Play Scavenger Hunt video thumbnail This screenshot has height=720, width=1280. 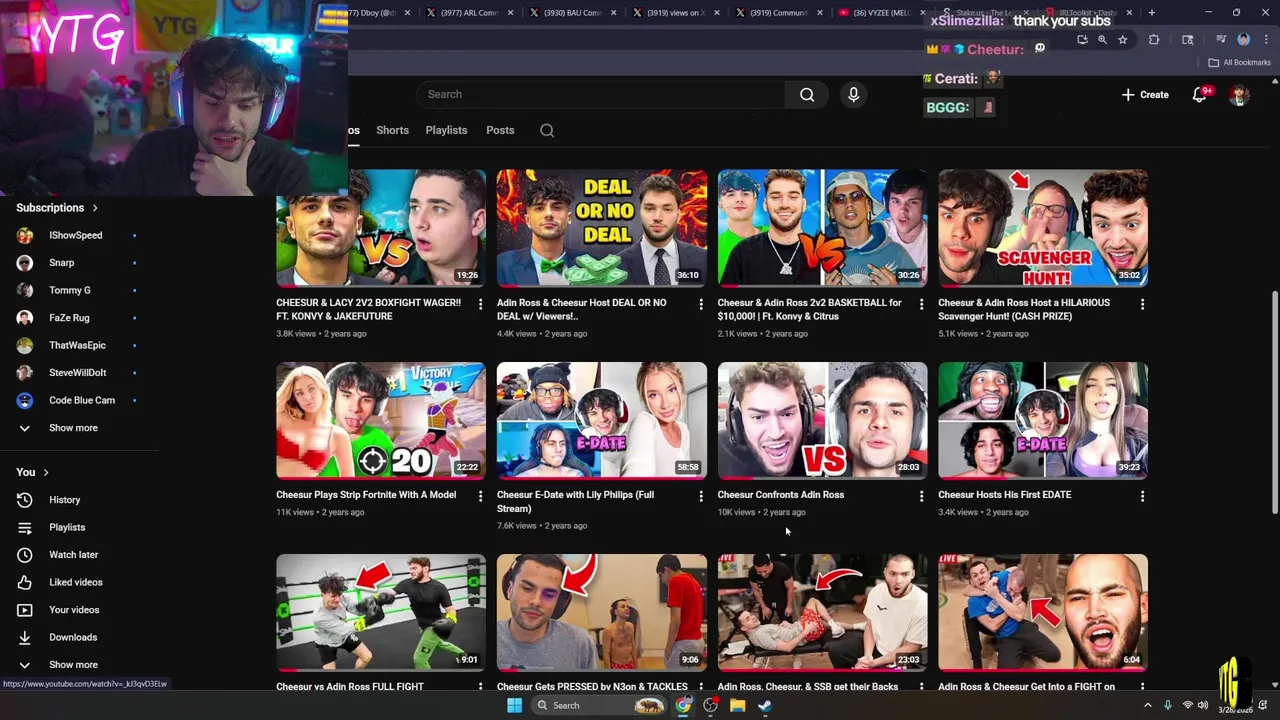(1043, 228)
